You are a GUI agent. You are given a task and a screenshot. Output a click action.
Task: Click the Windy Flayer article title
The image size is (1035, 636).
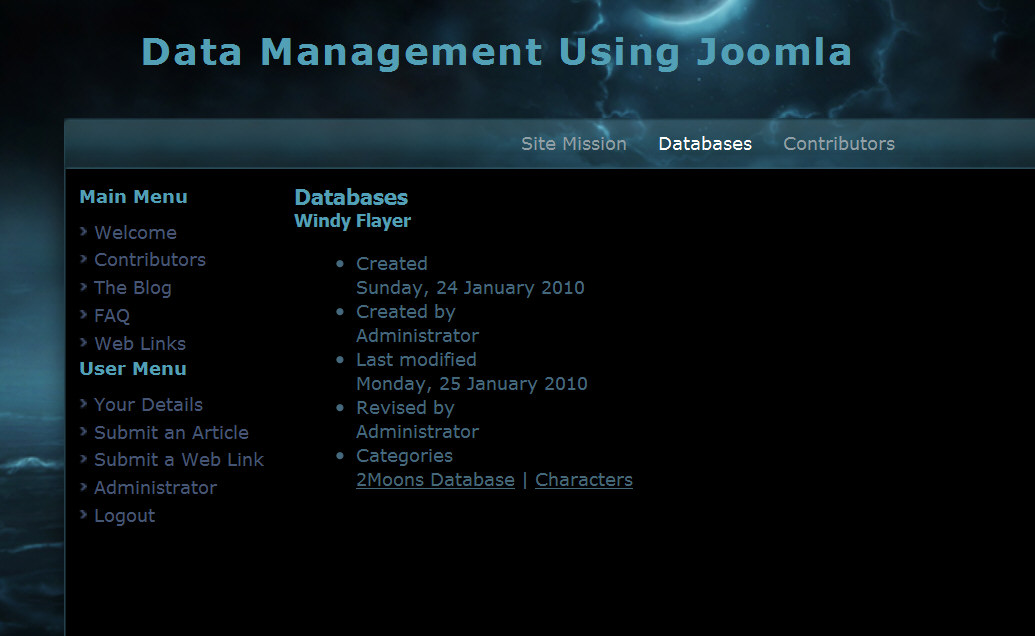pyautogui.click(x=352, y=221)
